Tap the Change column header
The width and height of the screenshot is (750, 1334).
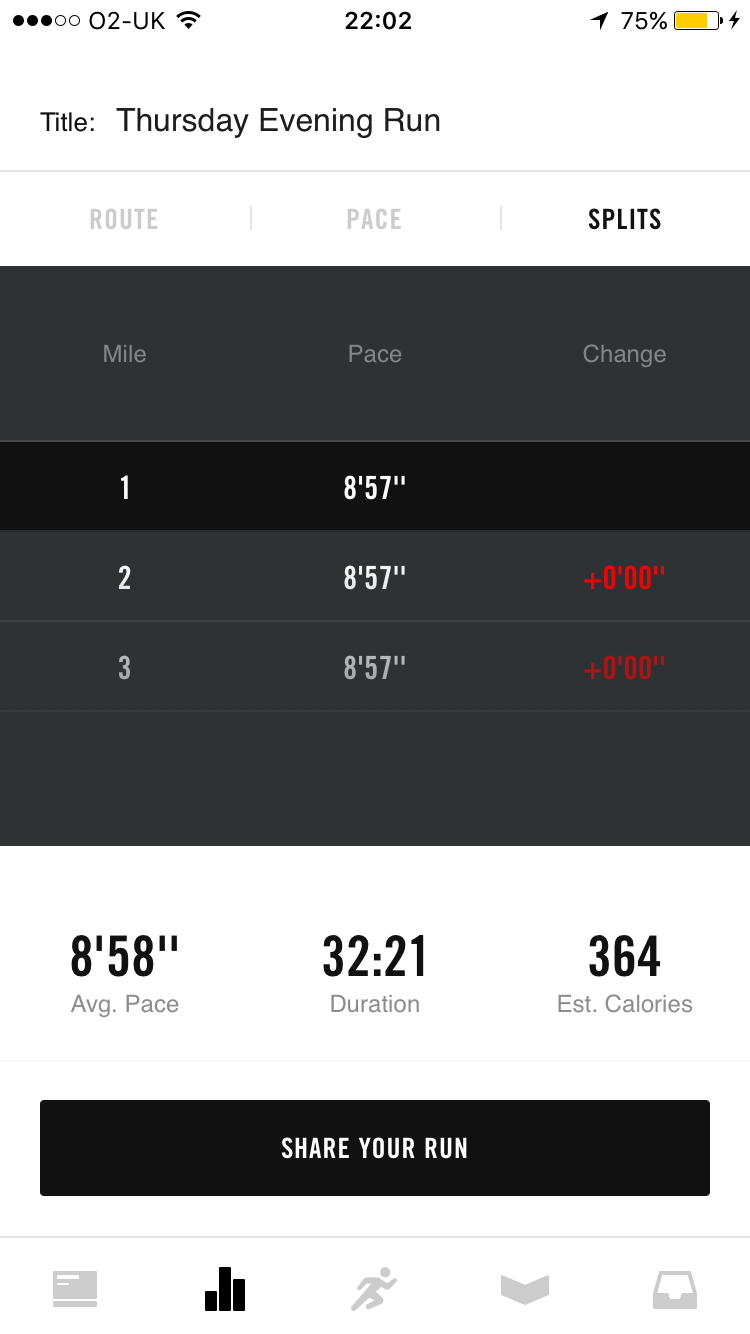pyautogui.click(x=624, y=354)
